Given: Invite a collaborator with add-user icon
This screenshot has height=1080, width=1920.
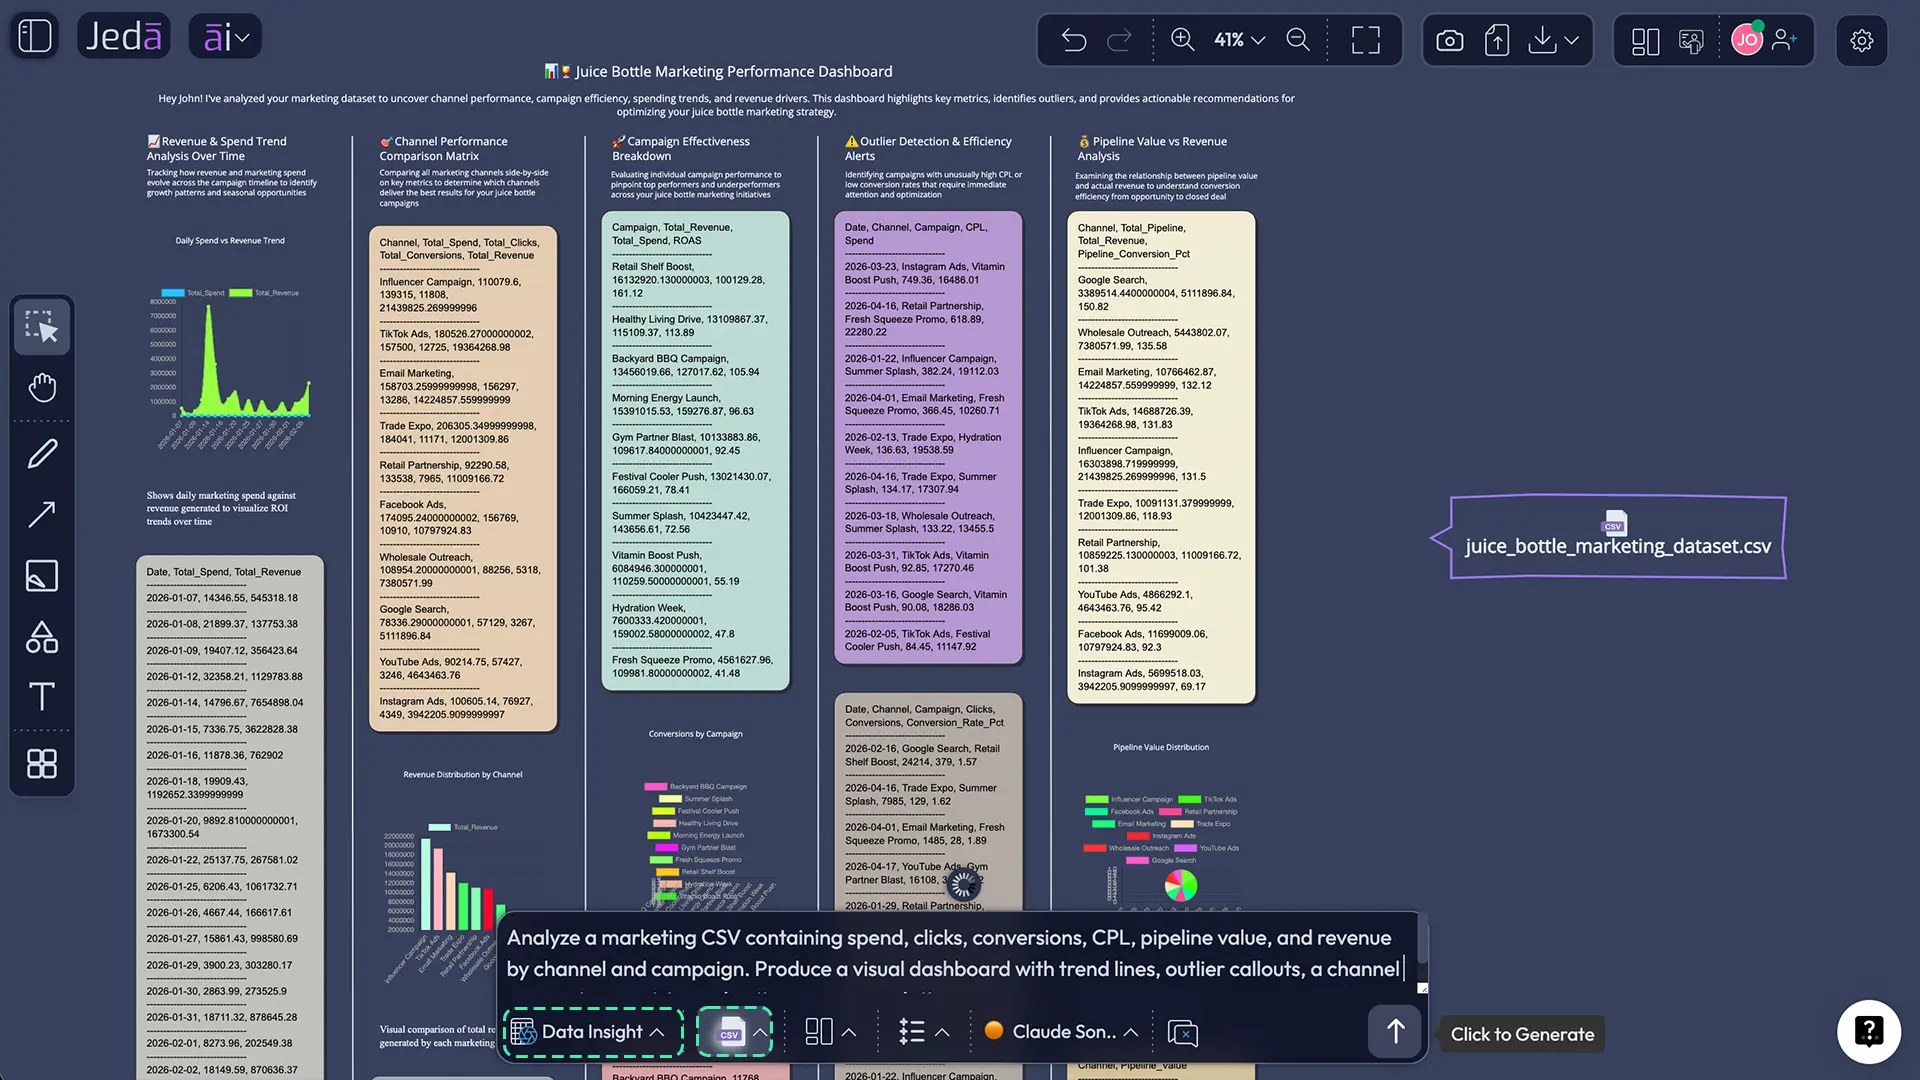Looking at the screenshot, I should tap(1785, 40).
